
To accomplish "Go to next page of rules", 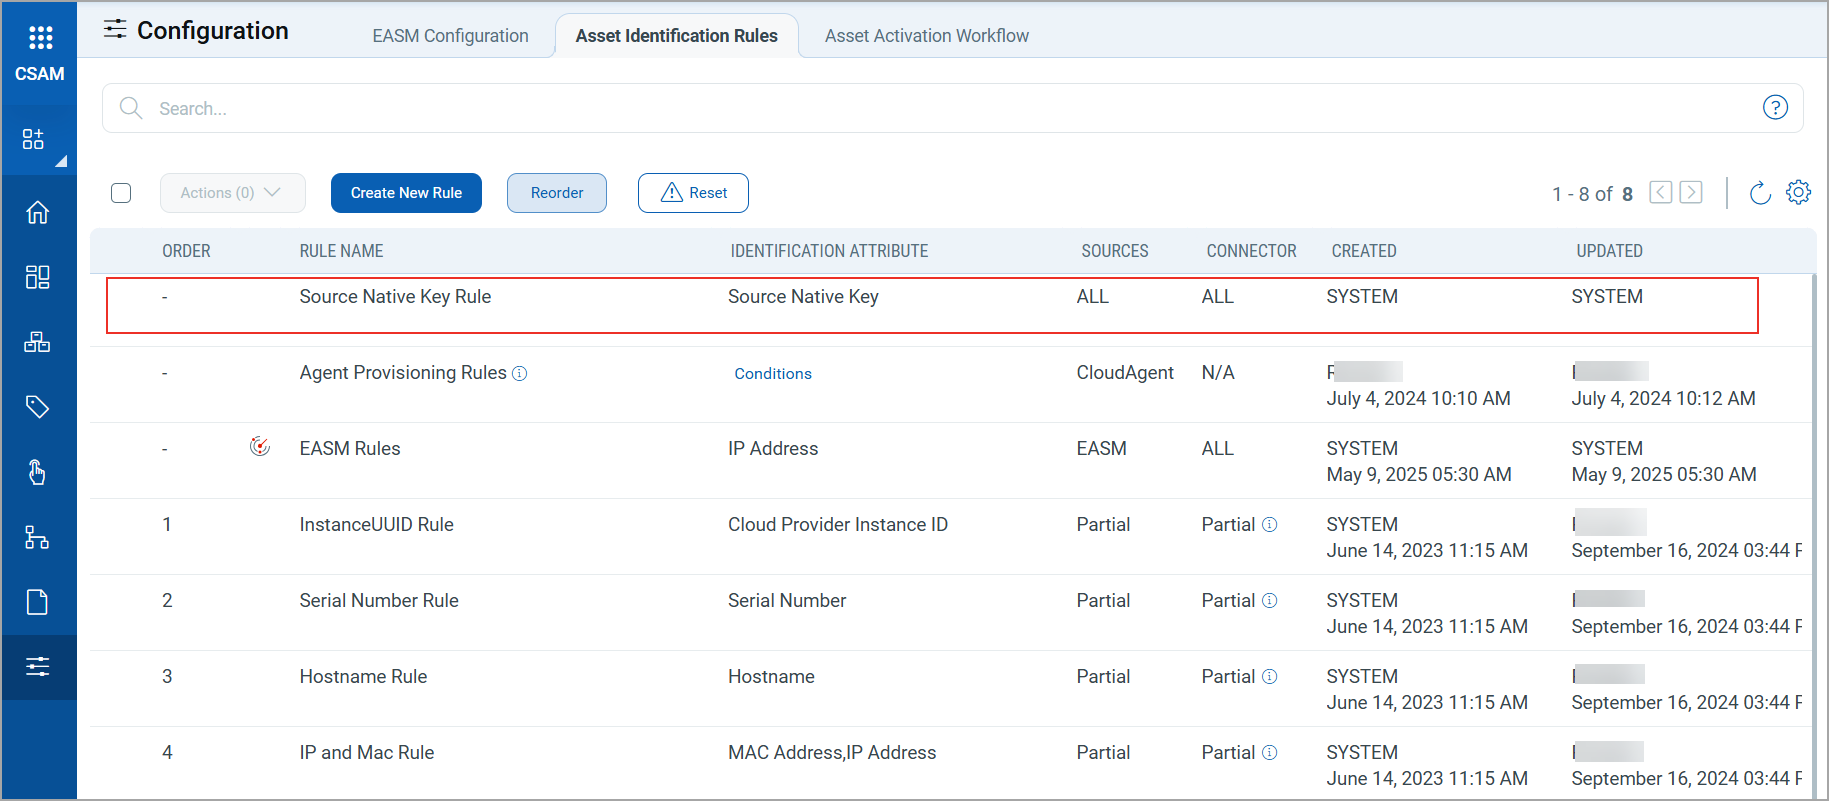I will (1691, 193).
